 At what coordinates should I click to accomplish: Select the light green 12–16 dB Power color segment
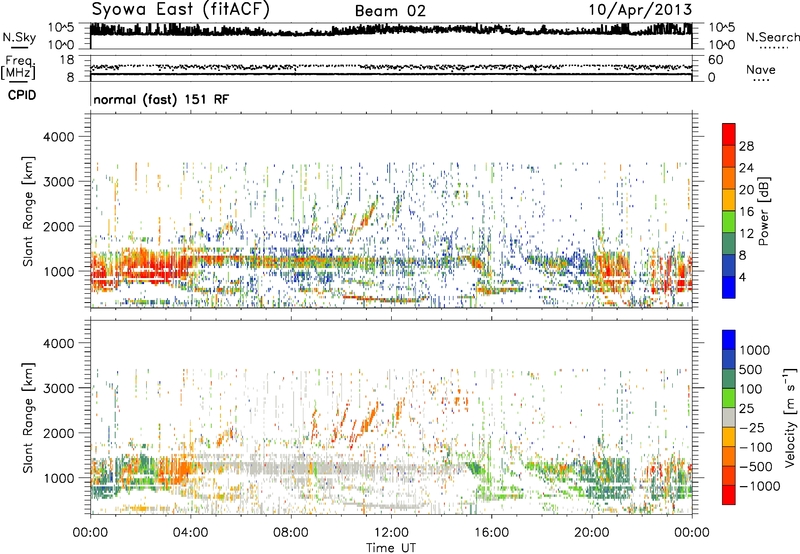coord(729,222)
